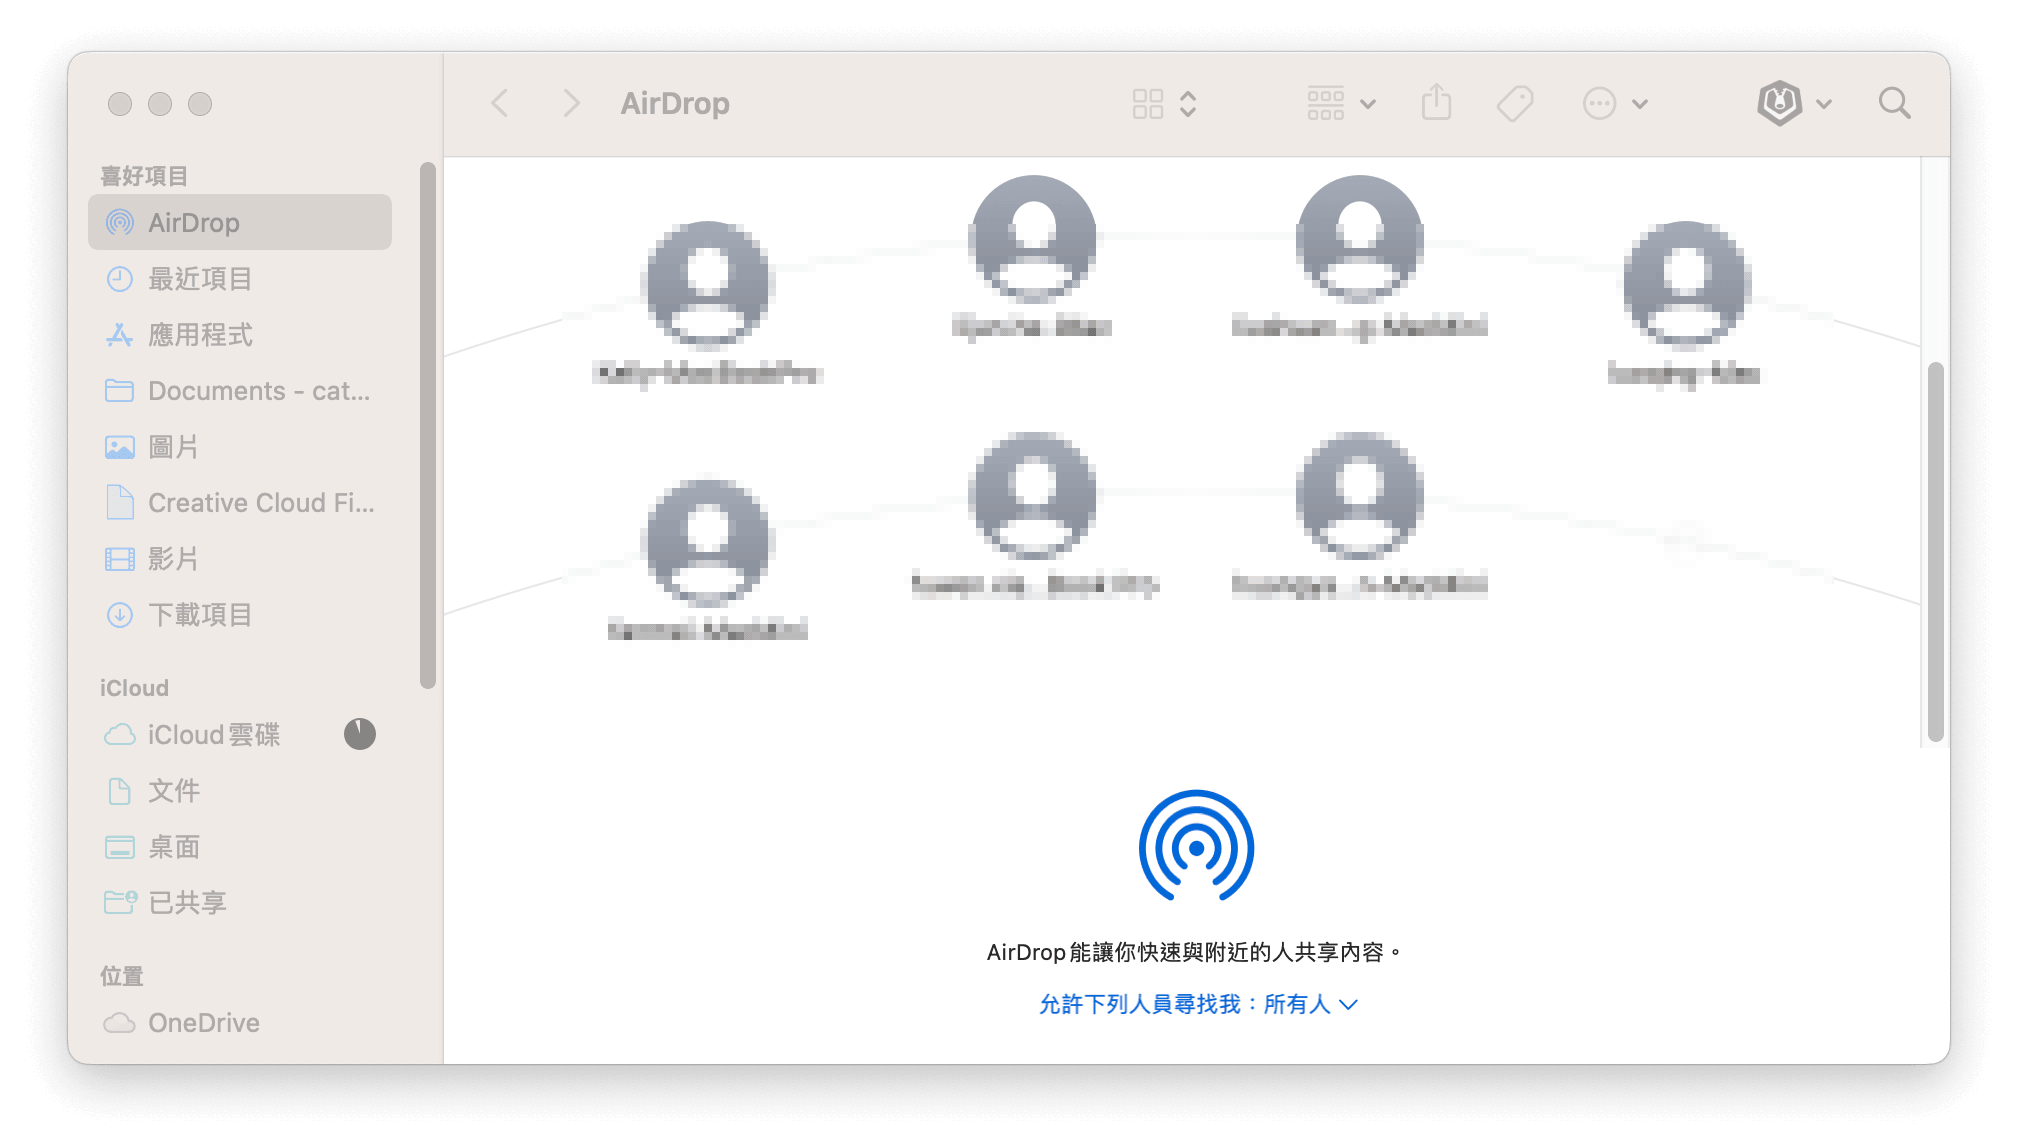Screen dimensions: 2018x1148
Task: Open the More actions ellipsis icon
Action: [1599, 103]
